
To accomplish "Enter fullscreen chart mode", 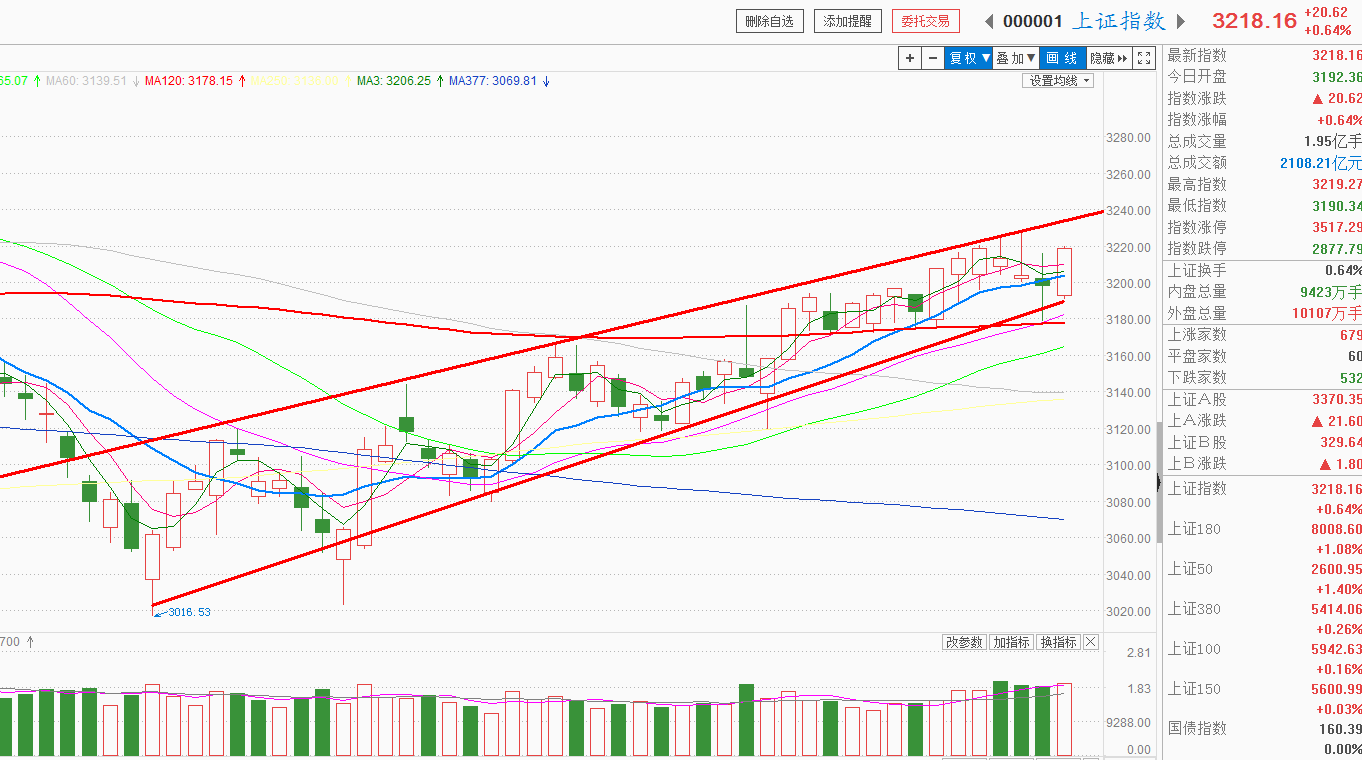I will pyautogui.click(x=1144, y=58).
